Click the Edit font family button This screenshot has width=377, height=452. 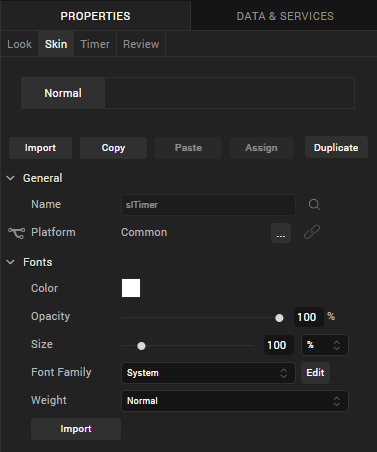[315, 373]
